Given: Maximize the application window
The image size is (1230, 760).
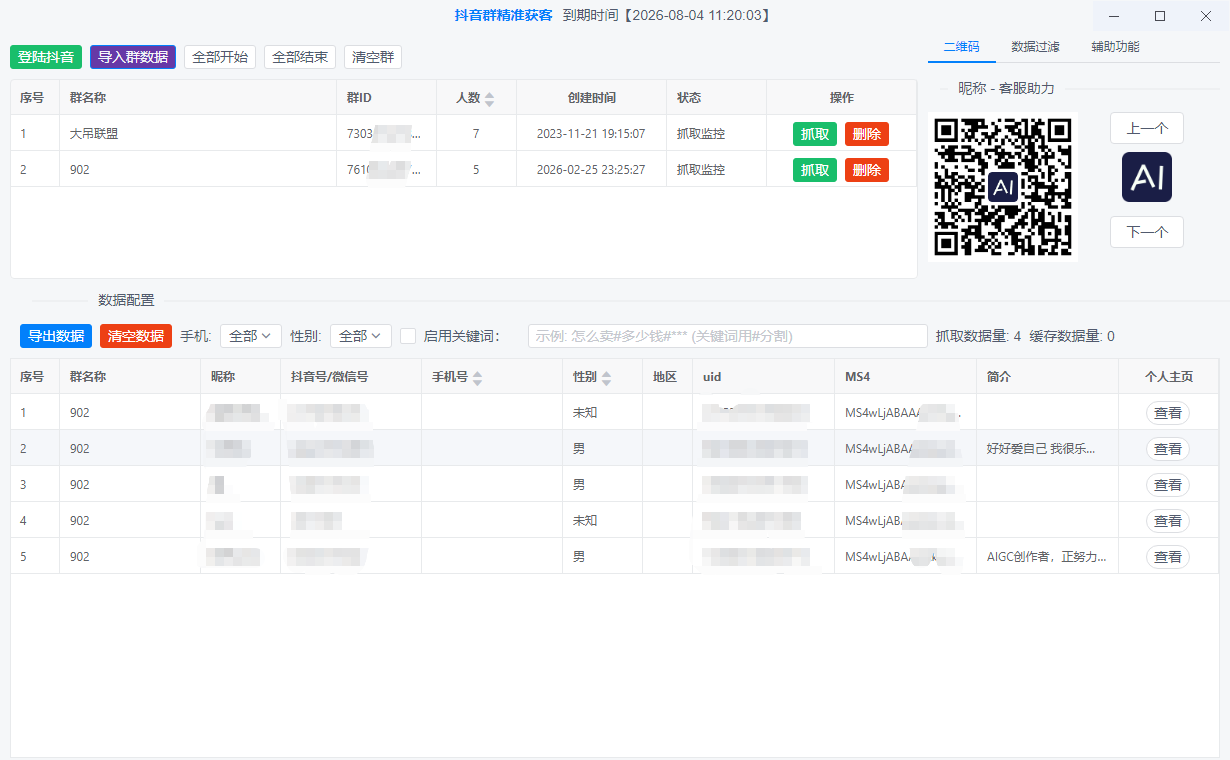Looking at the screenshot, I should click(x=1160, y=15).
